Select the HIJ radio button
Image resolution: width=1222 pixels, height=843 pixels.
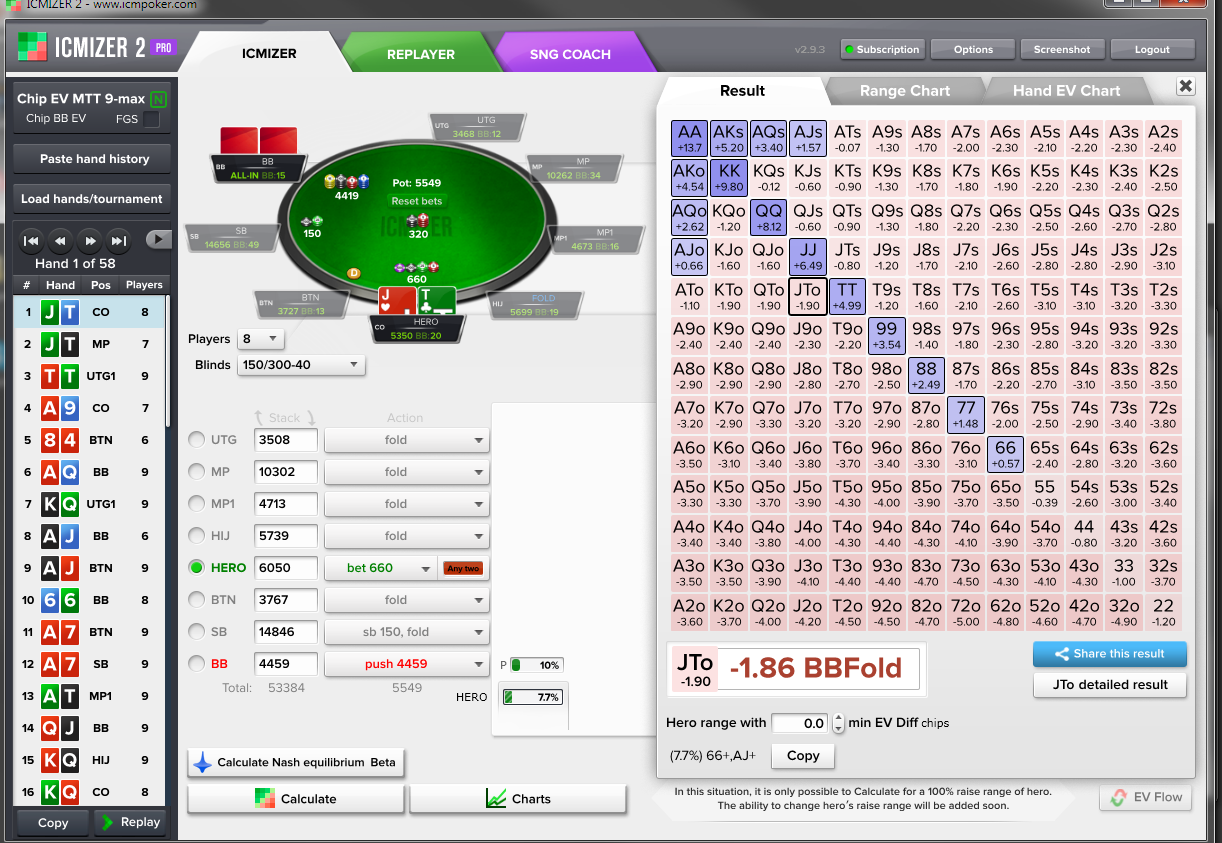click(x=197, y=536)
